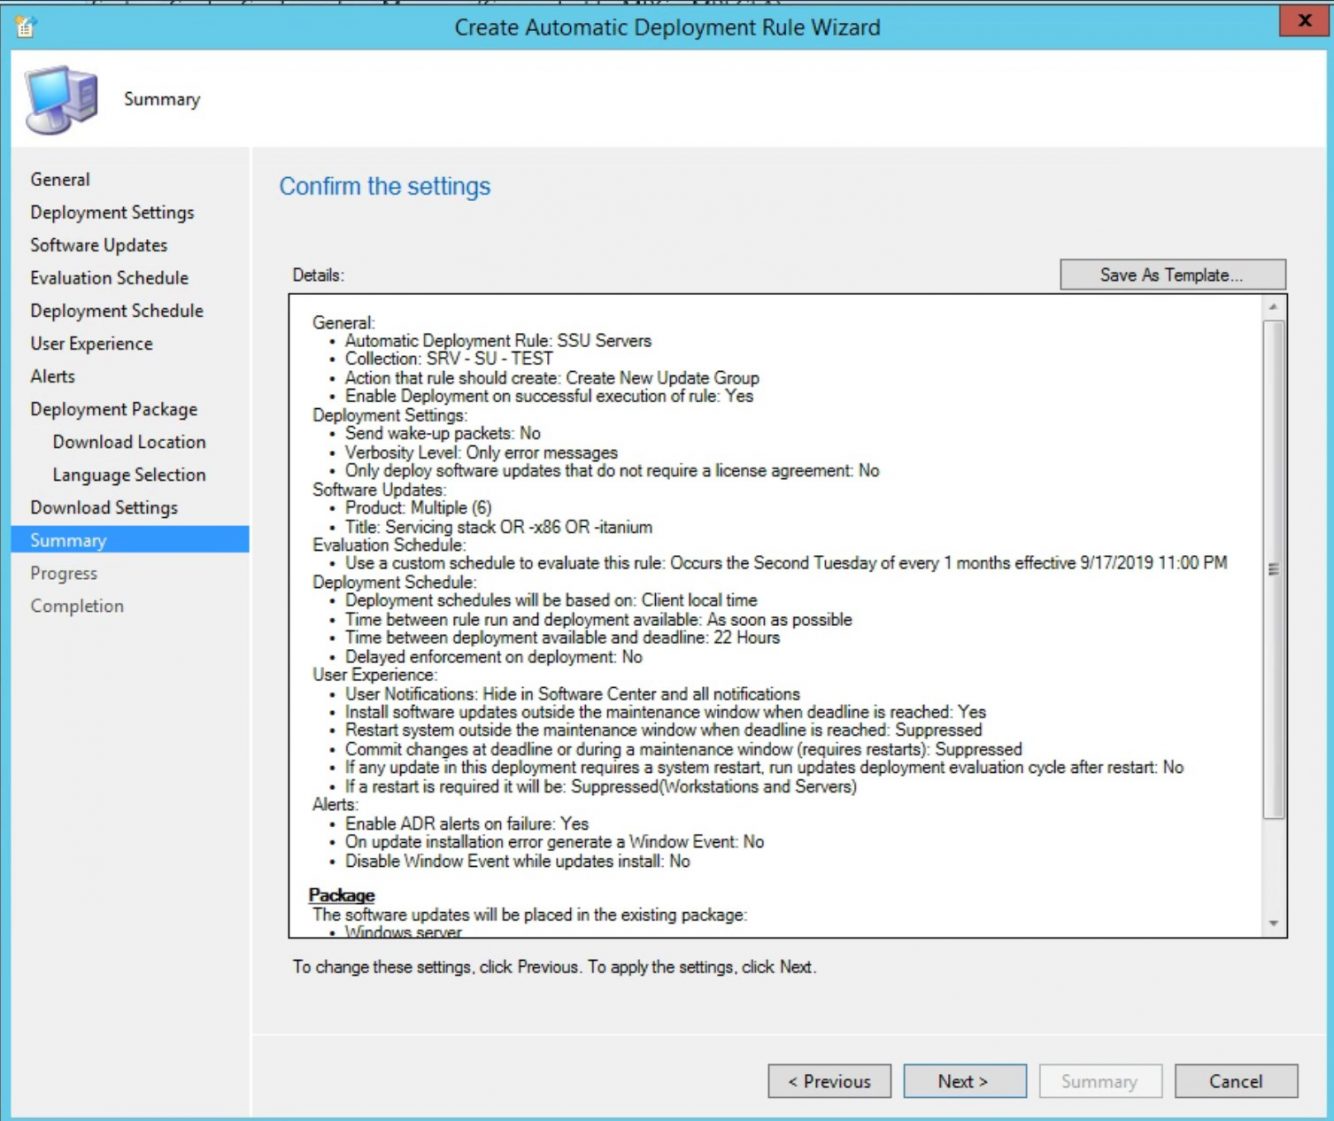Select the Language Selection step
The width and height of the screenshot is (1334, 1121).
(128, 474)
